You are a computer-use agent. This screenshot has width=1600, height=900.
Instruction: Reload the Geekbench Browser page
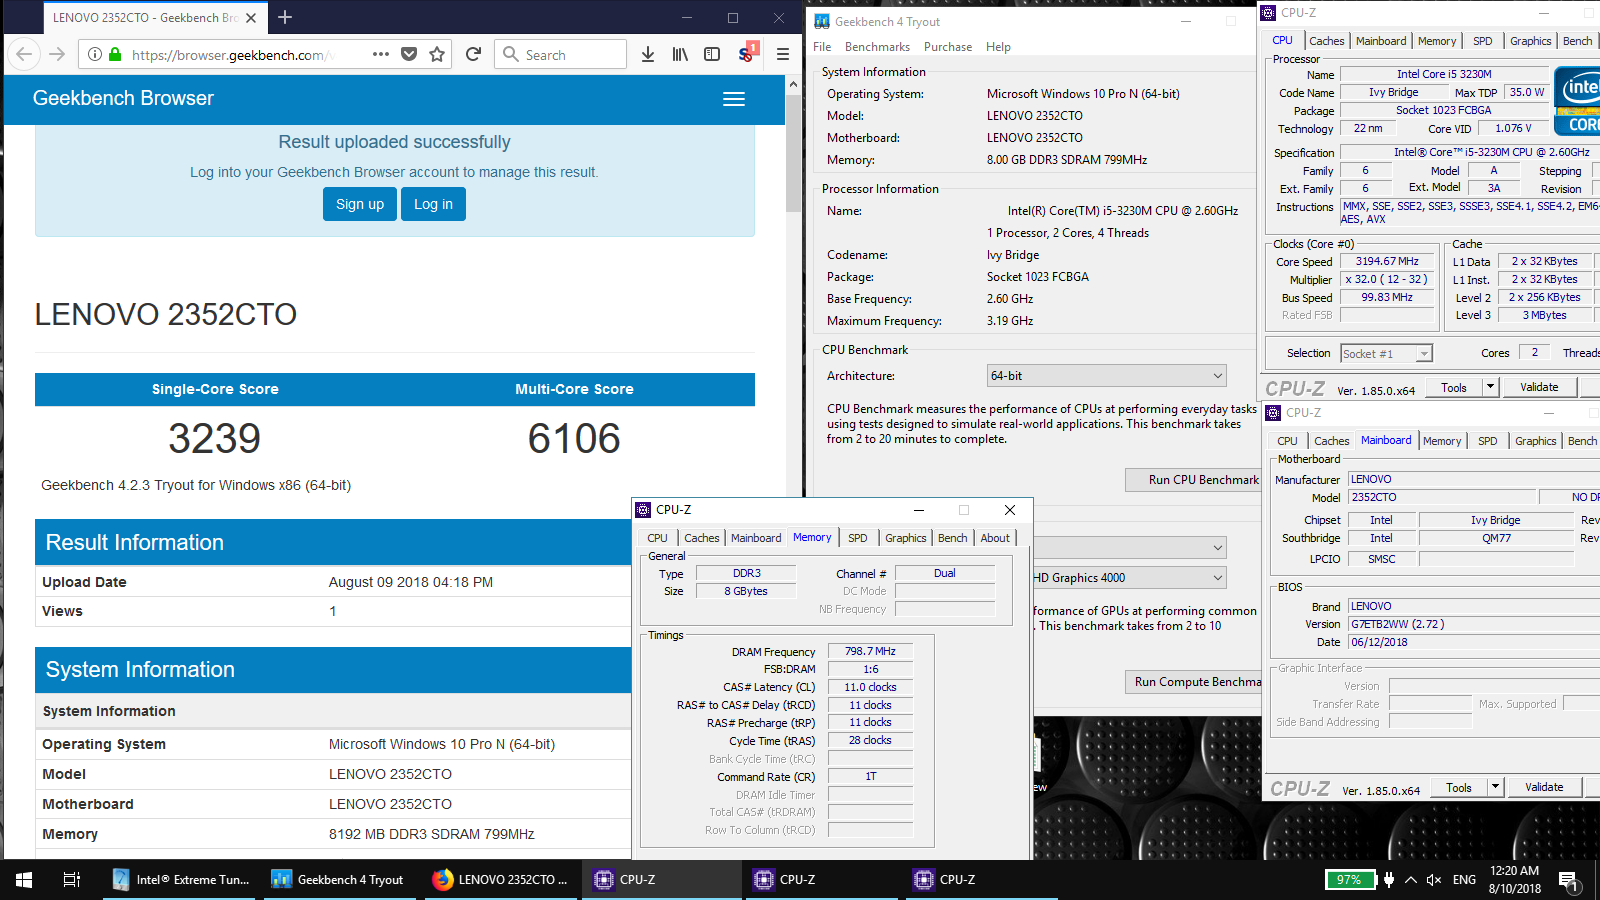pyautogui.click(x=473, y=54)
